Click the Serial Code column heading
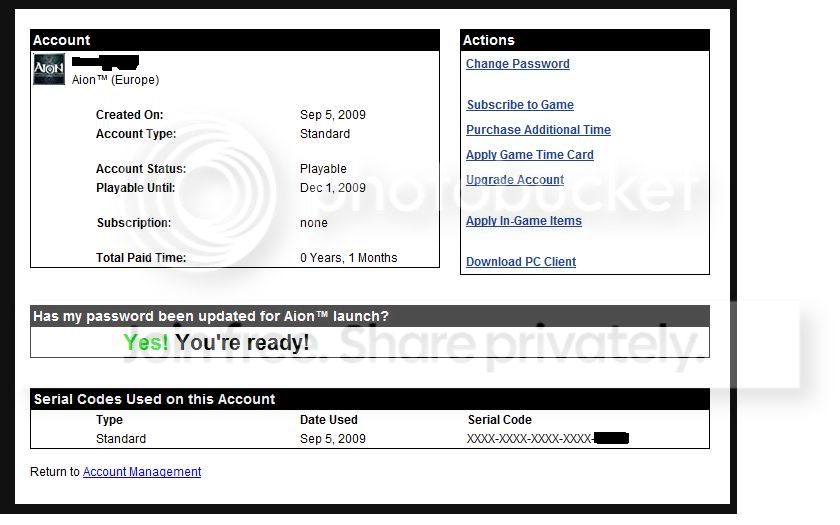This screenshot has width=840, height=525. [499, 420]
